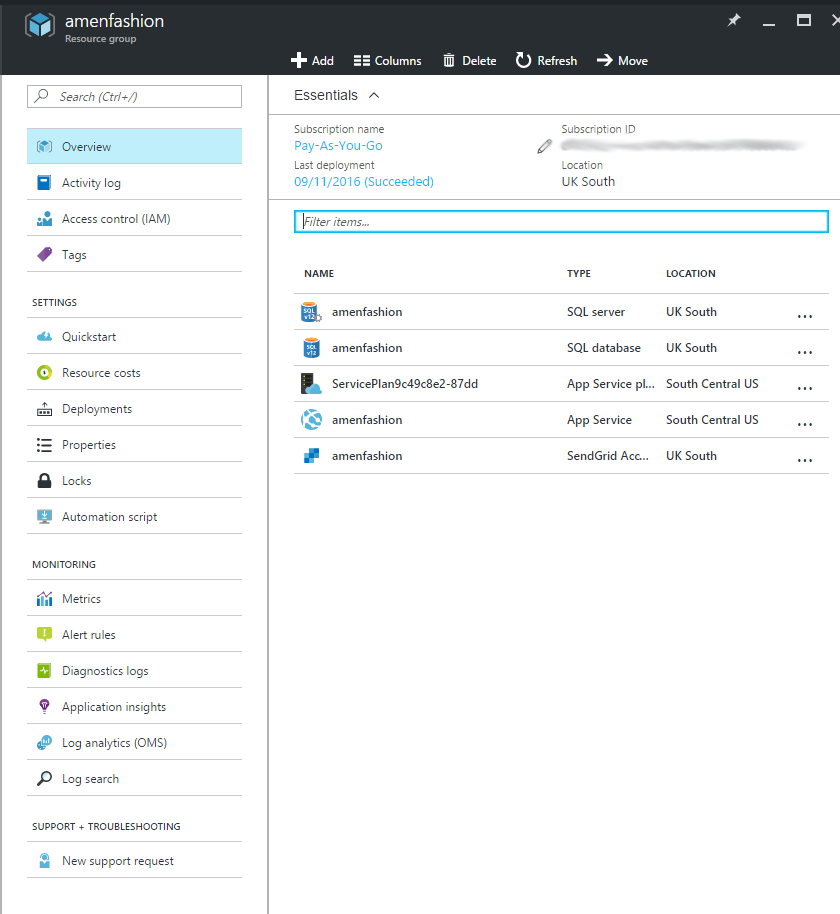Click the purple Tags icon

click(x=44, y=255)
